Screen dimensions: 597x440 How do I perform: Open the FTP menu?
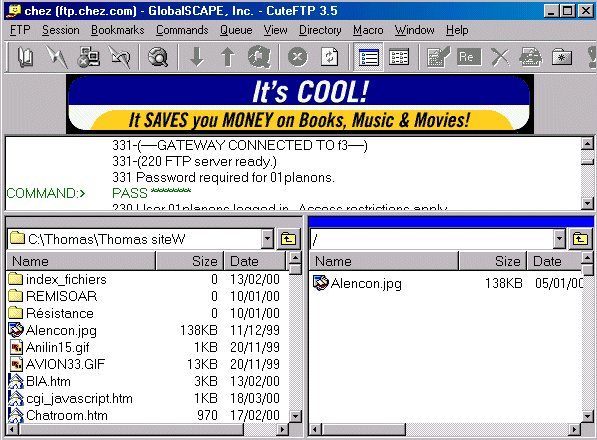pos(20,30)
